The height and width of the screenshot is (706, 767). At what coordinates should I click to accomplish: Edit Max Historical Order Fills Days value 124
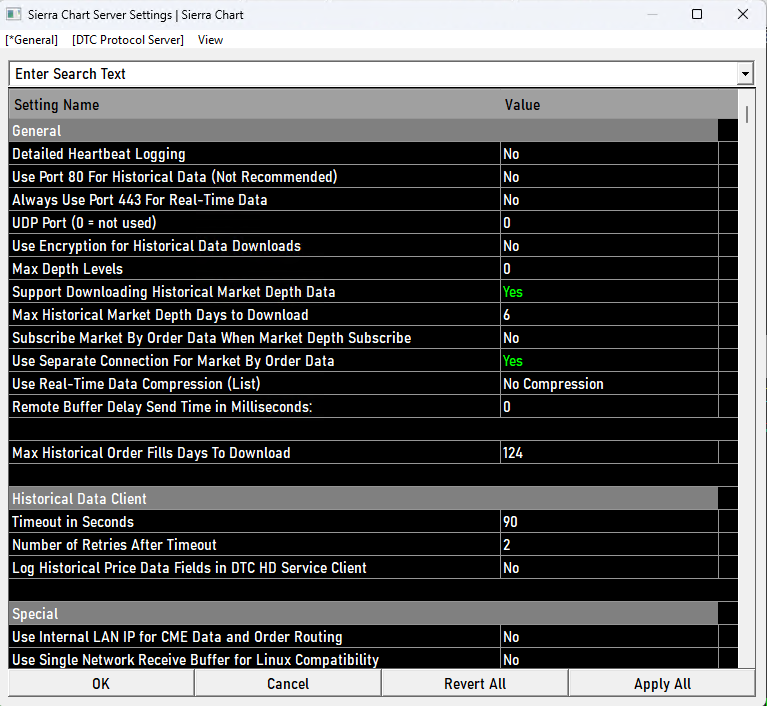point(609,453)
